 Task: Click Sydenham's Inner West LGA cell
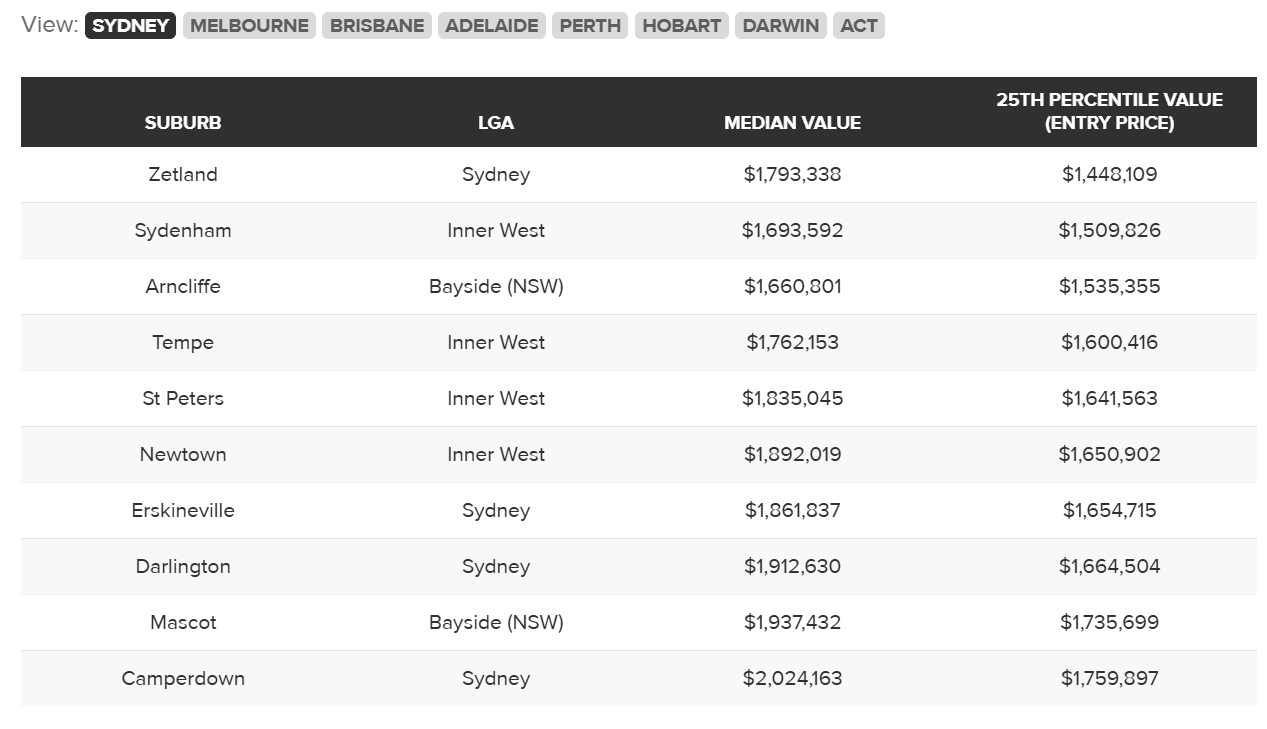(496, 230)
